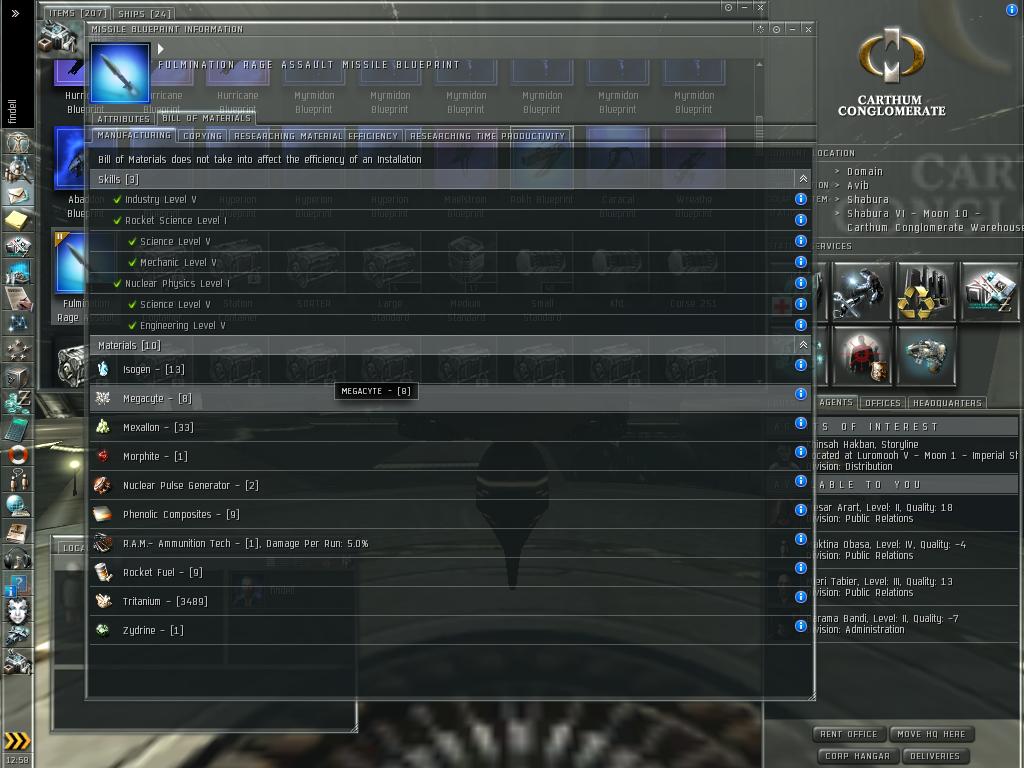Collapse the Materials [10] section
Viewport: 1024px width, 768px height.
[x=803, y=345]
